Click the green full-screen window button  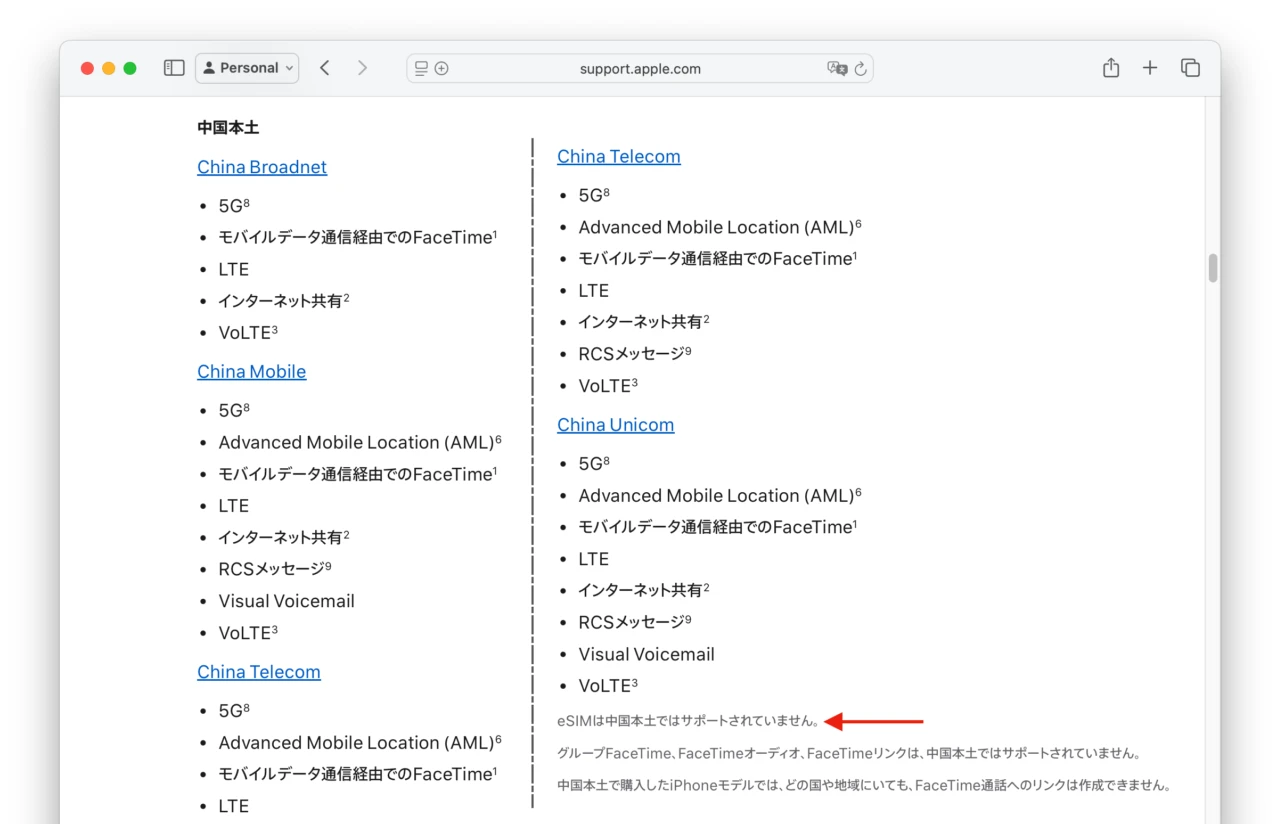tap(130, 68)
